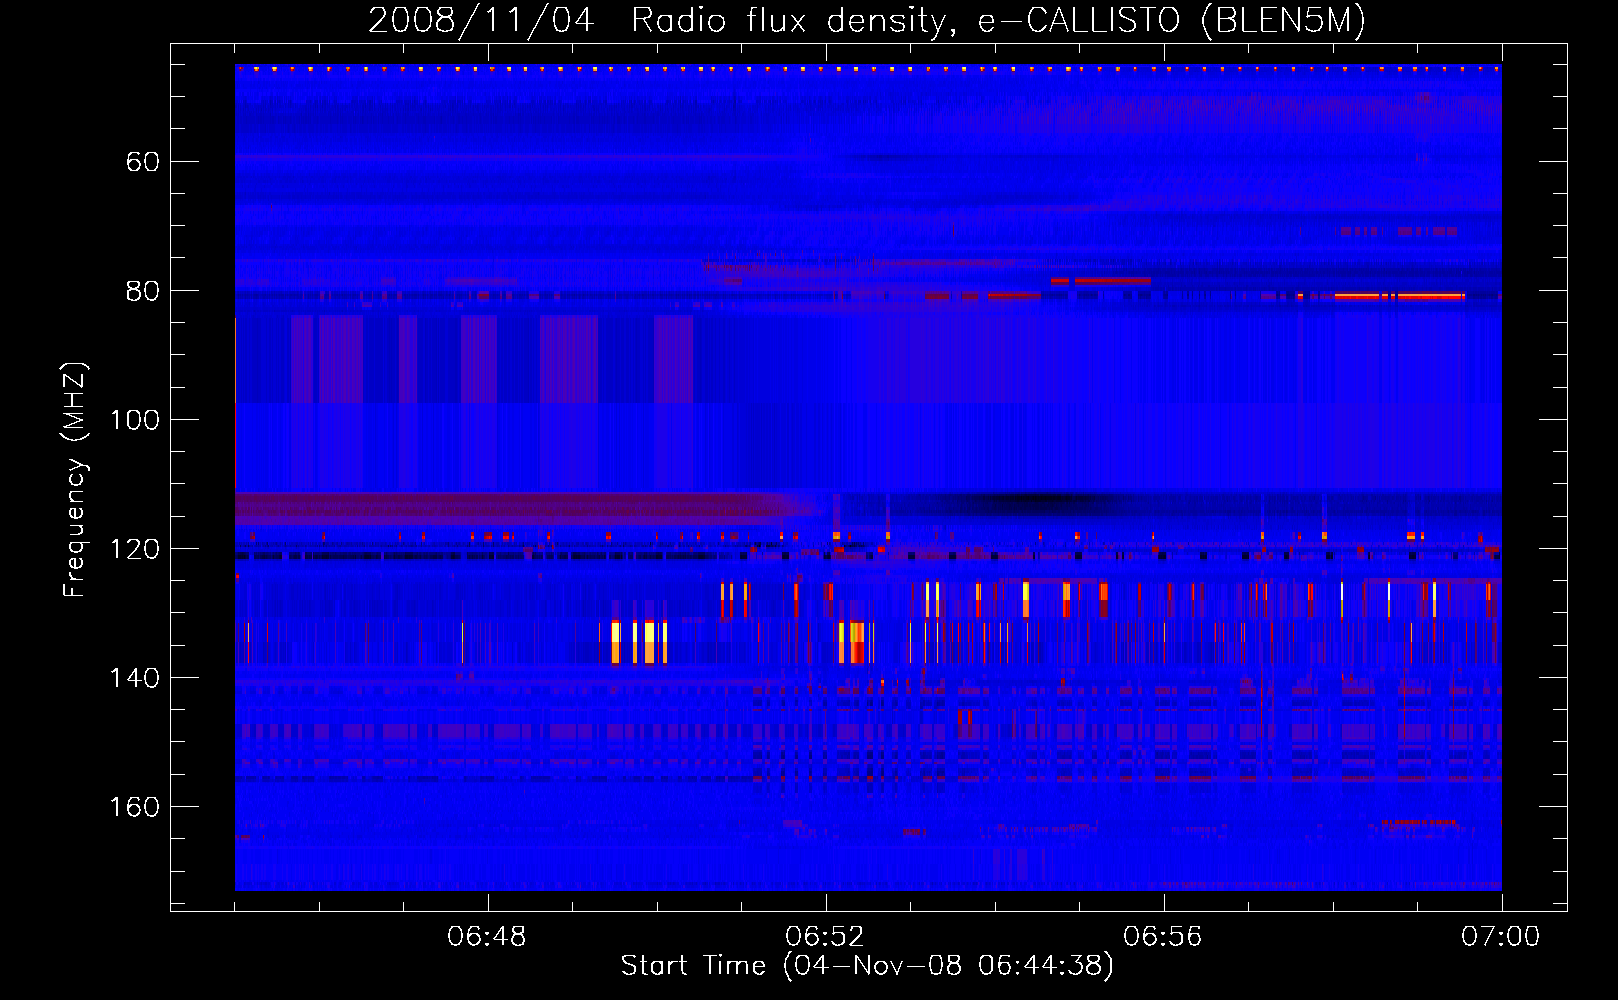The image size is (1618, 1000).
Task: Click the 'e-CALLISTO (BLEN5M)' text in title
Action: [1172, 21]
